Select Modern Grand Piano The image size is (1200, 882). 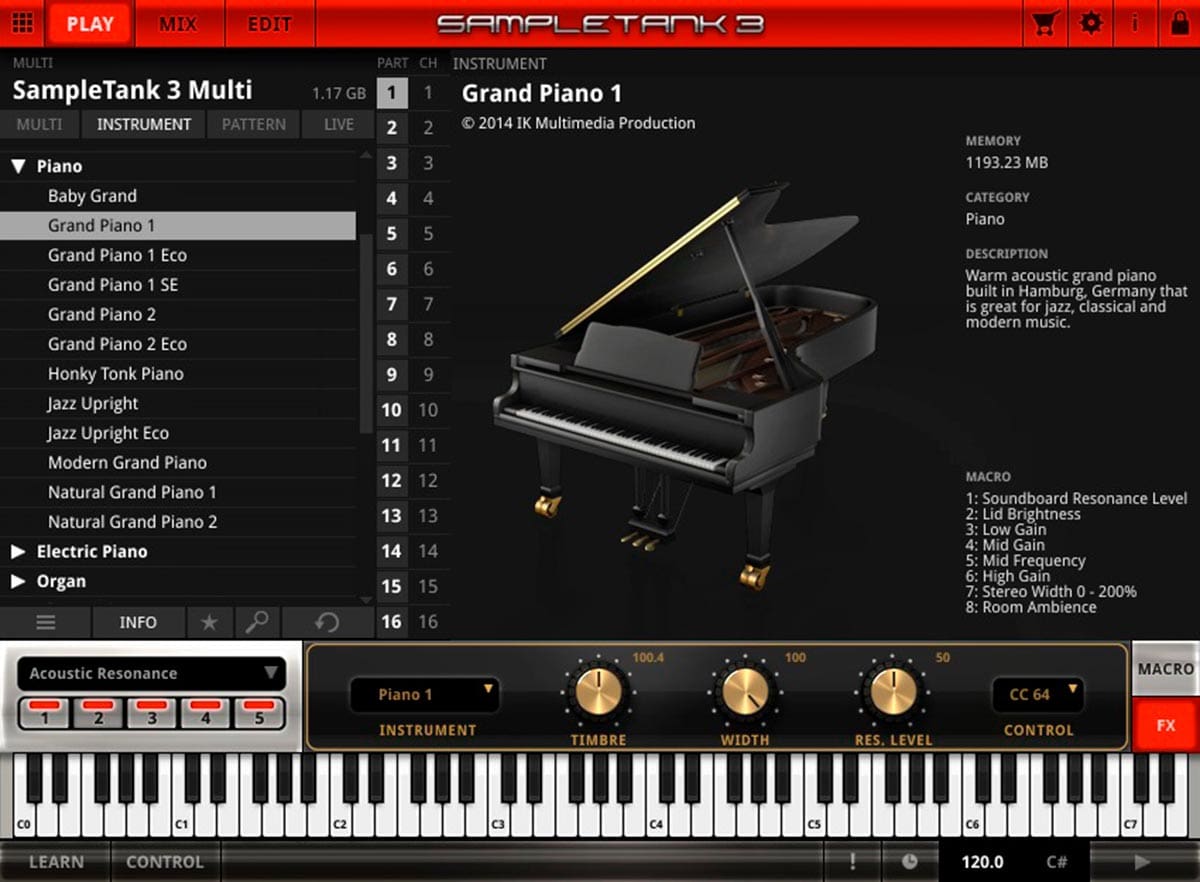coord(178,463)
